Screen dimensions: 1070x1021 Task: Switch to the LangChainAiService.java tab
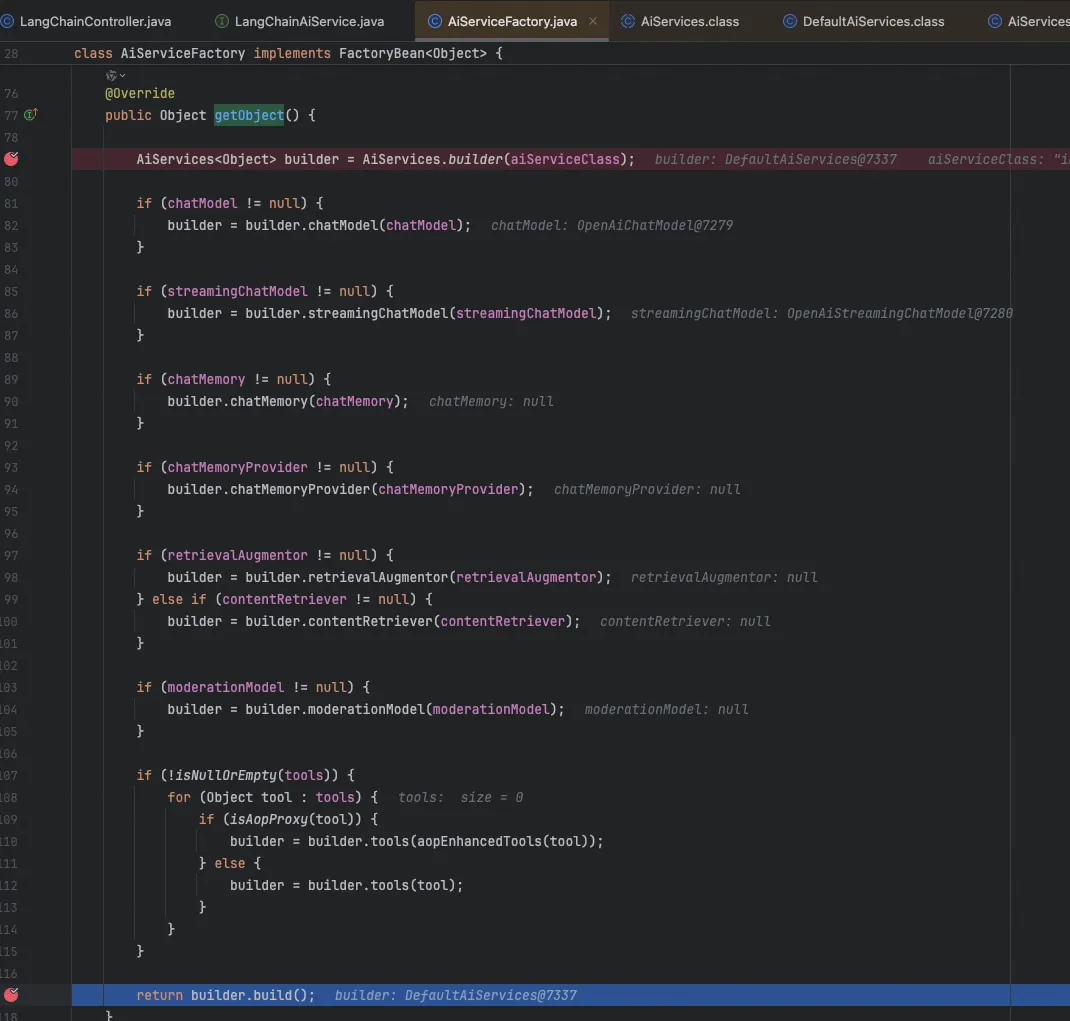pos(308,21)
